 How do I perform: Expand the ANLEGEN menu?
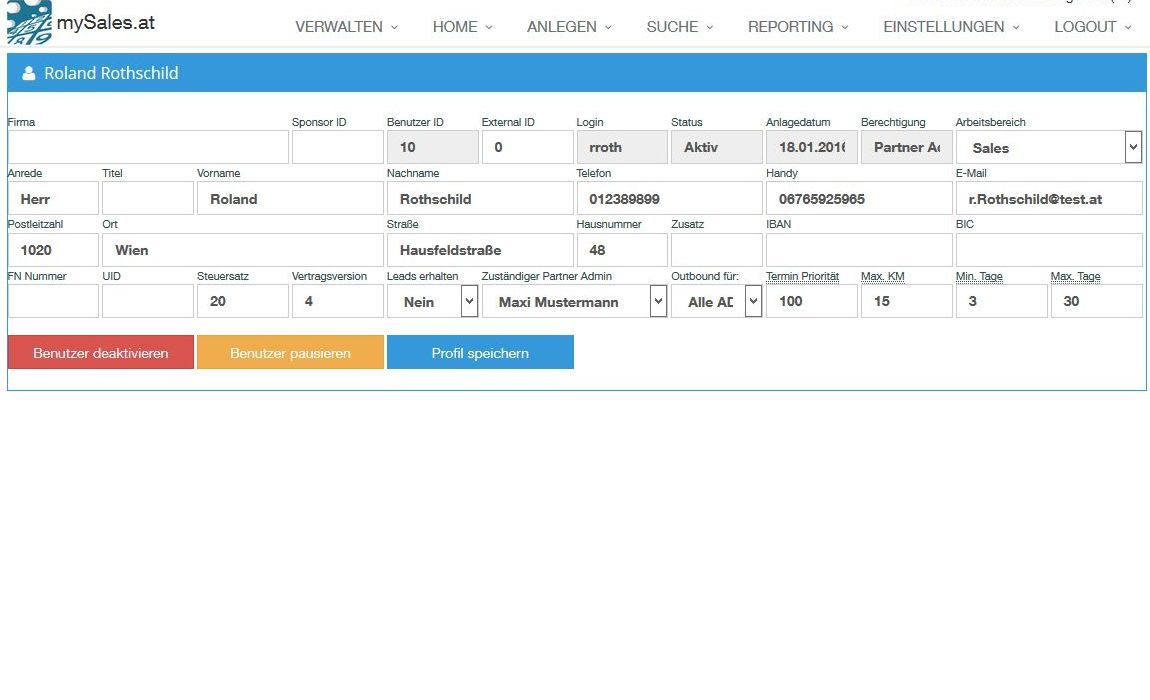[x=569, y=27]
